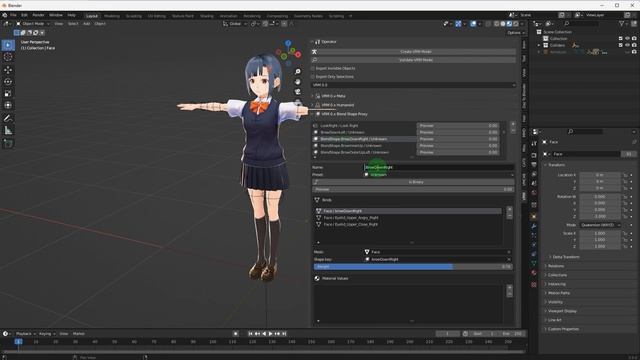Viewport: 640px width, 360px height.
Task: Open the Mesh dropdown showing Face
Action: (x=438, y=252)
